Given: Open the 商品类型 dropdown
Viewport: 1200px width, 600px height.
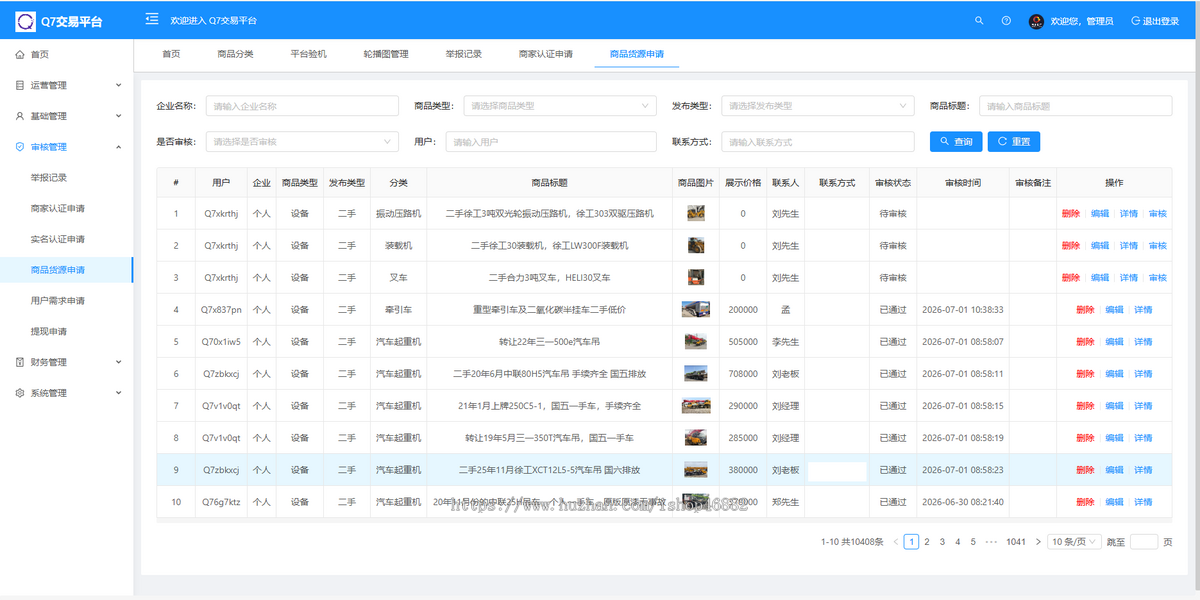Looking at the screenshot, I should (x=560, y=106).
